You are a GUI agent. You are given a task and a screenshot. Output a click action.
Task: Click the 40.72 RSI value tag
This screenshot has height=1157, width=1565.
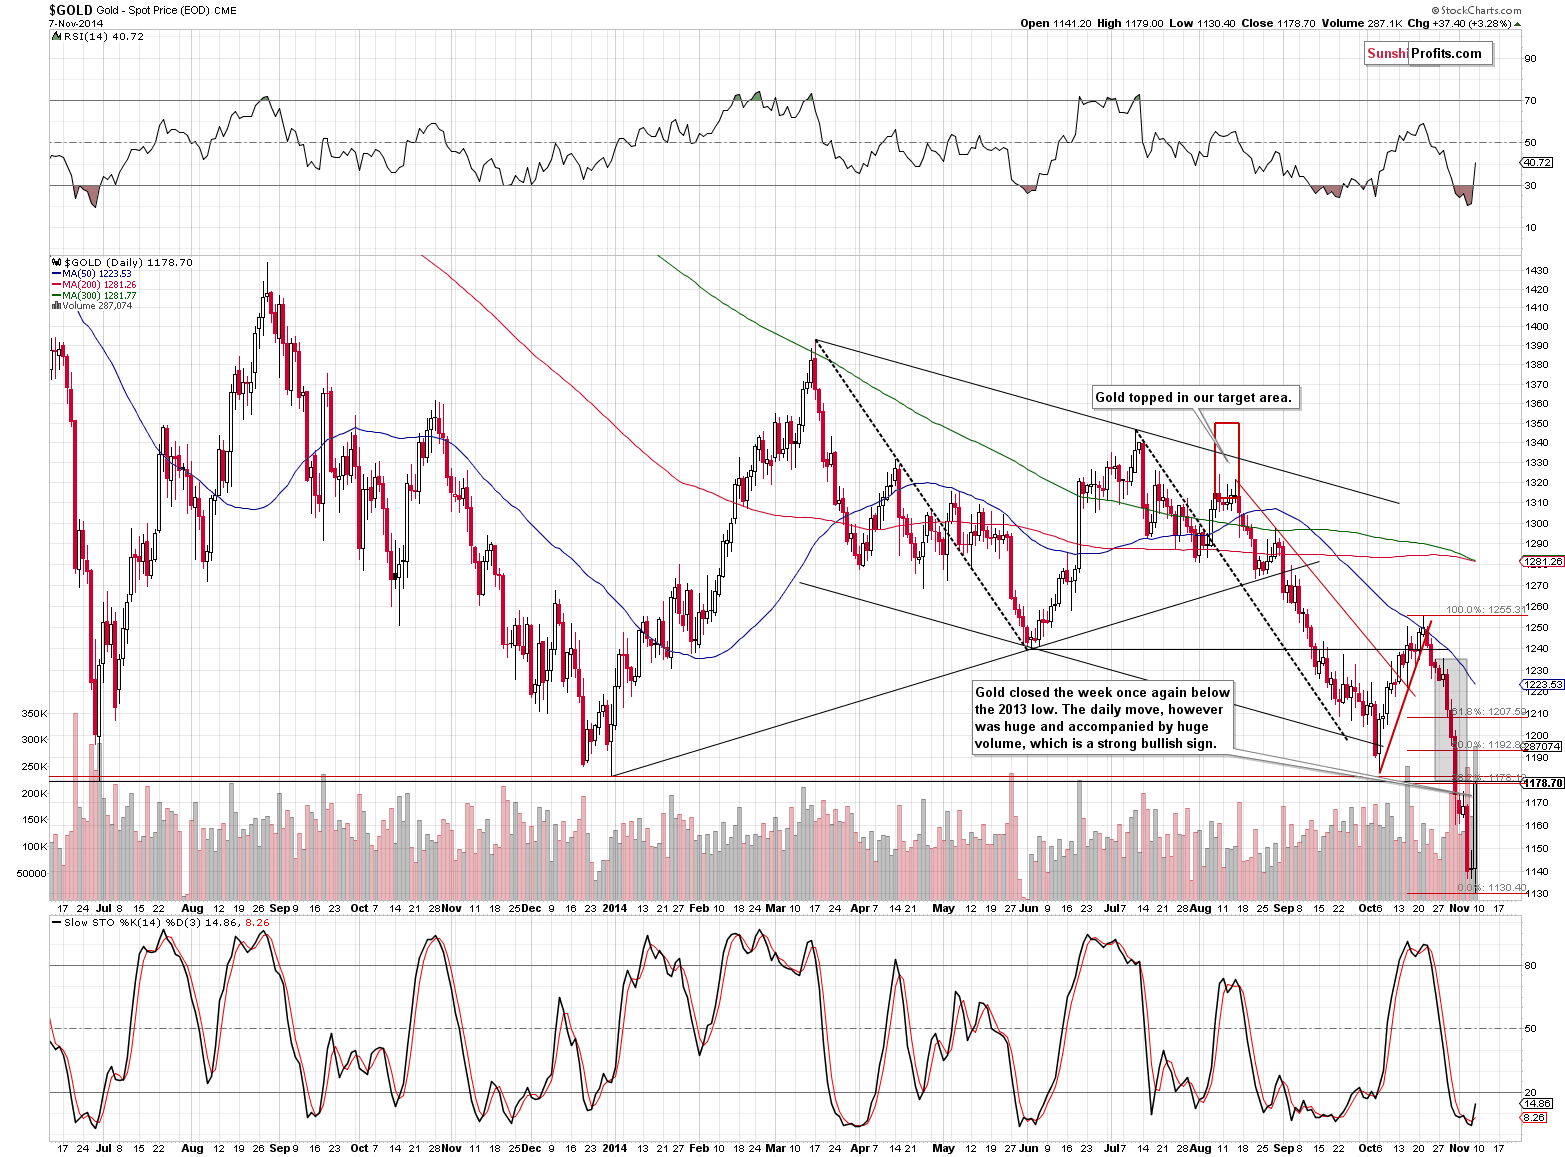(1537, 162)
